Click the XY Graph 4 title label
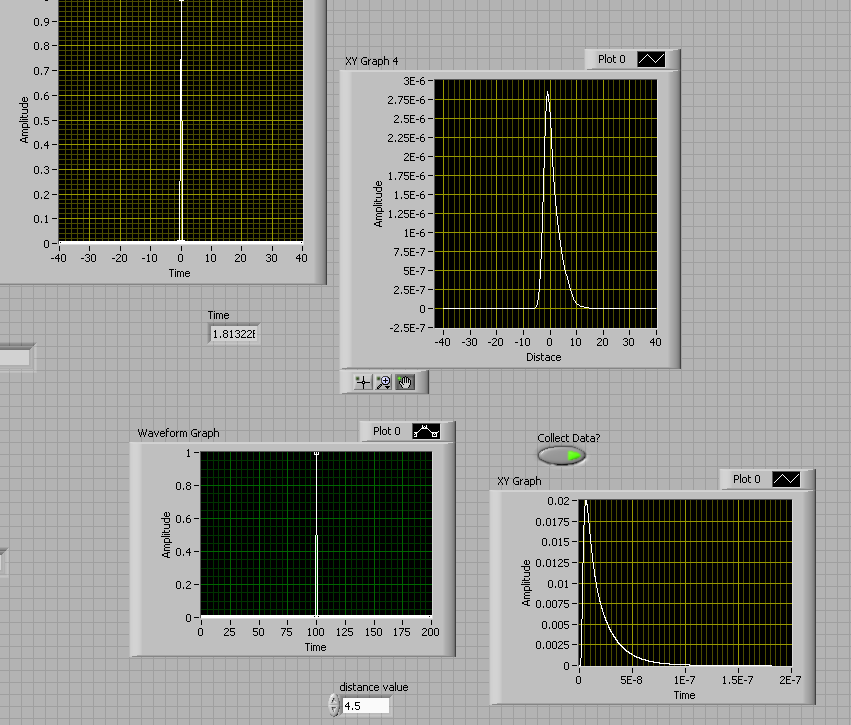Viewport: 851px width, 725px height. [372, 62]
